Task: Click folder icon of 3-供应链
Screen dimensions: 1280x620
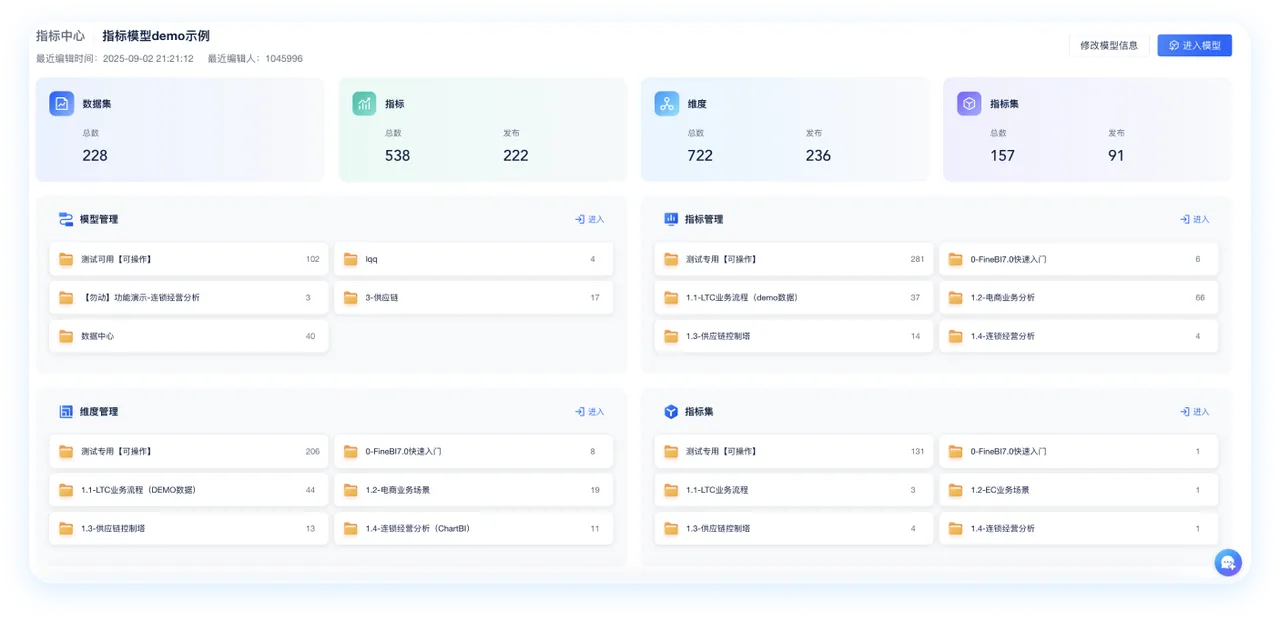Action: point(351,297)
